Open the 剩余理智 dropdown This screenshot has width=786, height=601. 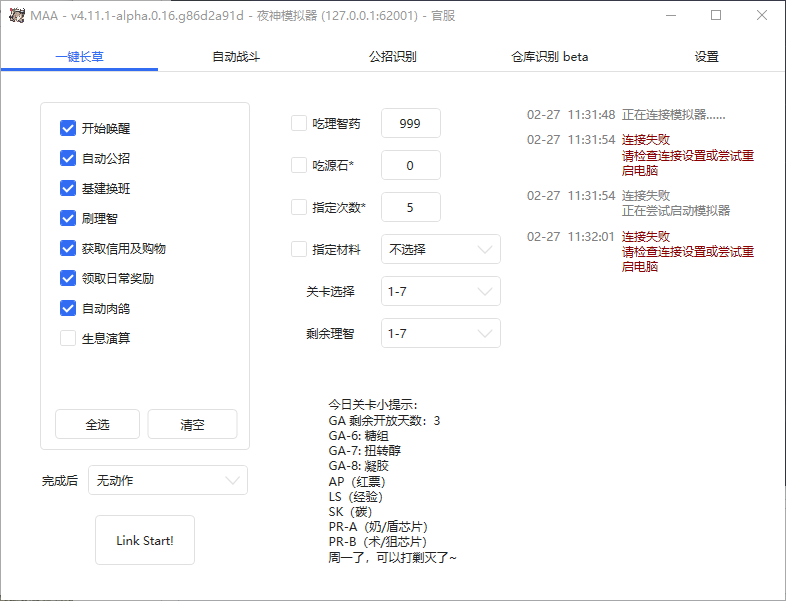tap(441, 333)
